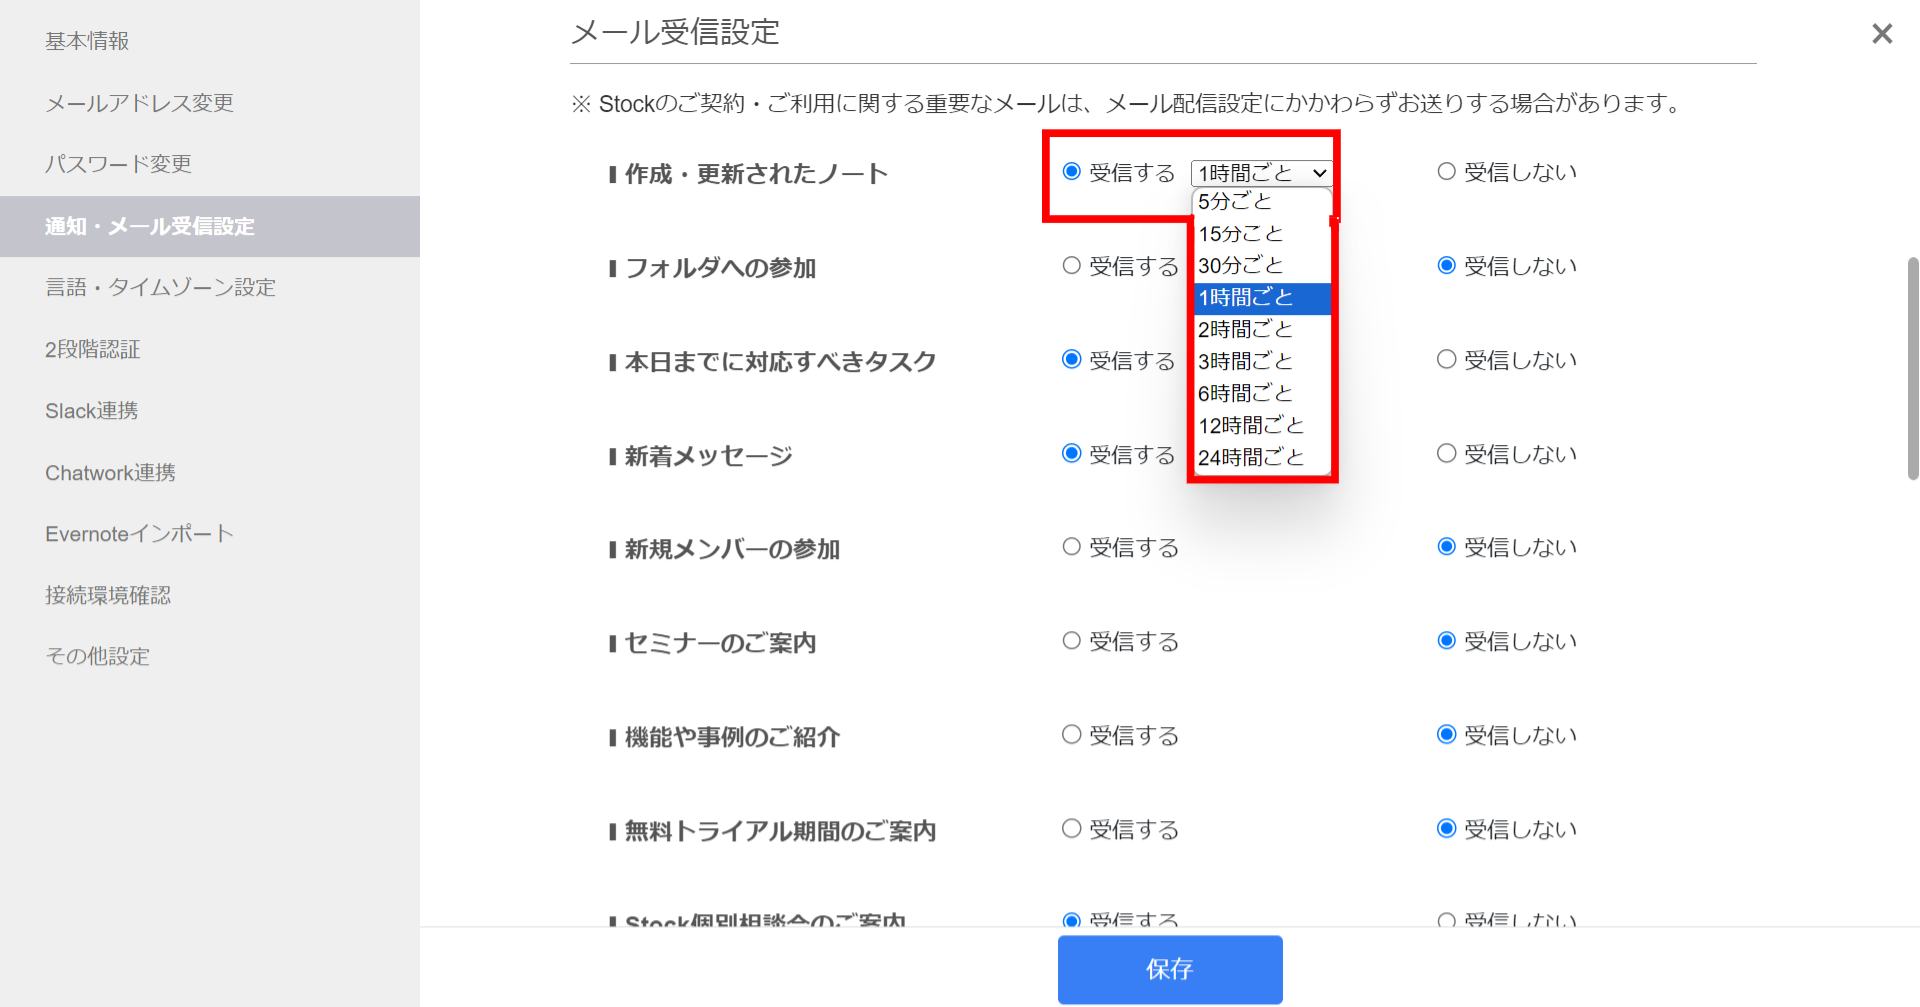Switch to the Chatwork連携 section
Image resolution: width=1920 pixels, height=1007 pixels.
110,472
